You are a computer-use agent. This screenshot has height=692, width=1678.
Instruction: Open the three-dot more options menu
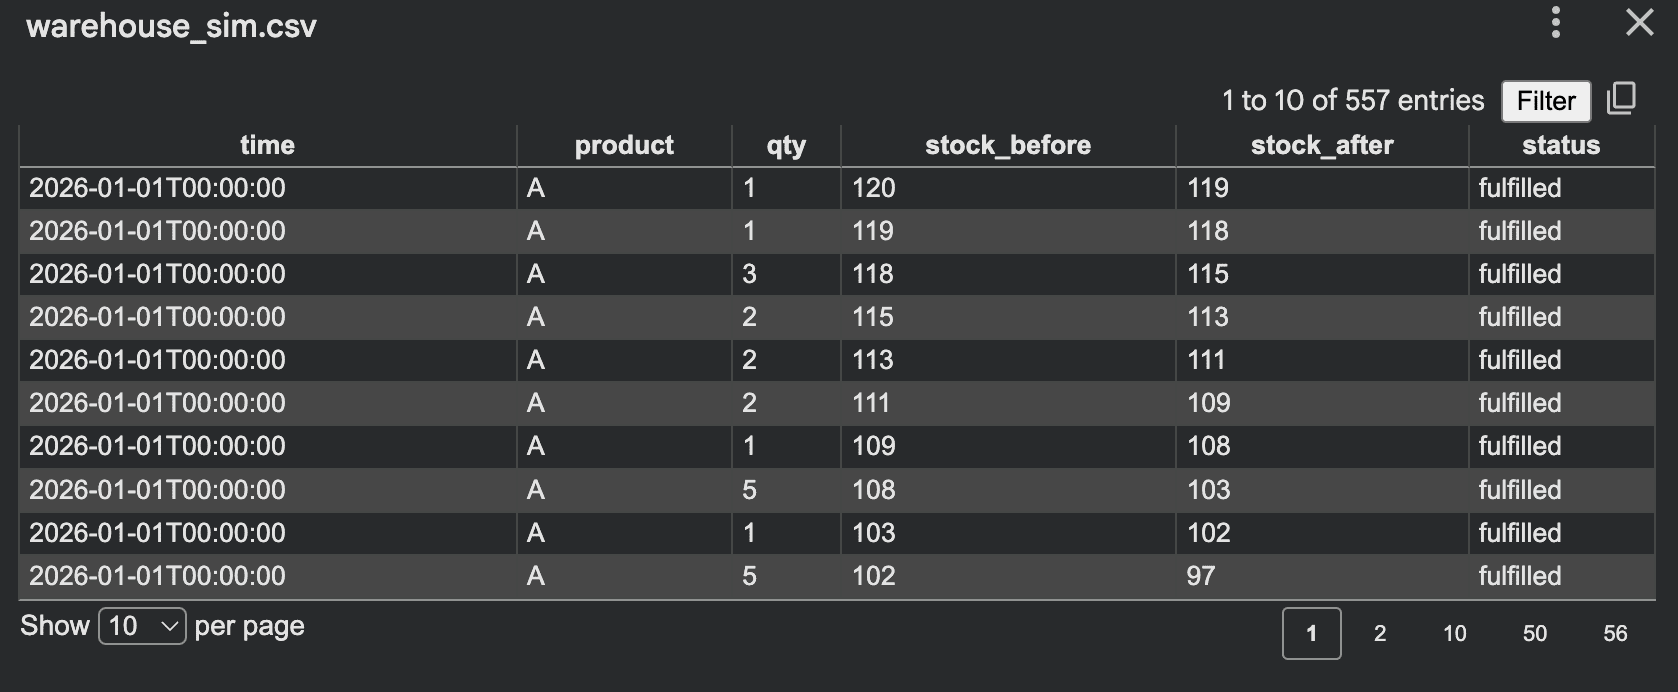point(1555,22)
